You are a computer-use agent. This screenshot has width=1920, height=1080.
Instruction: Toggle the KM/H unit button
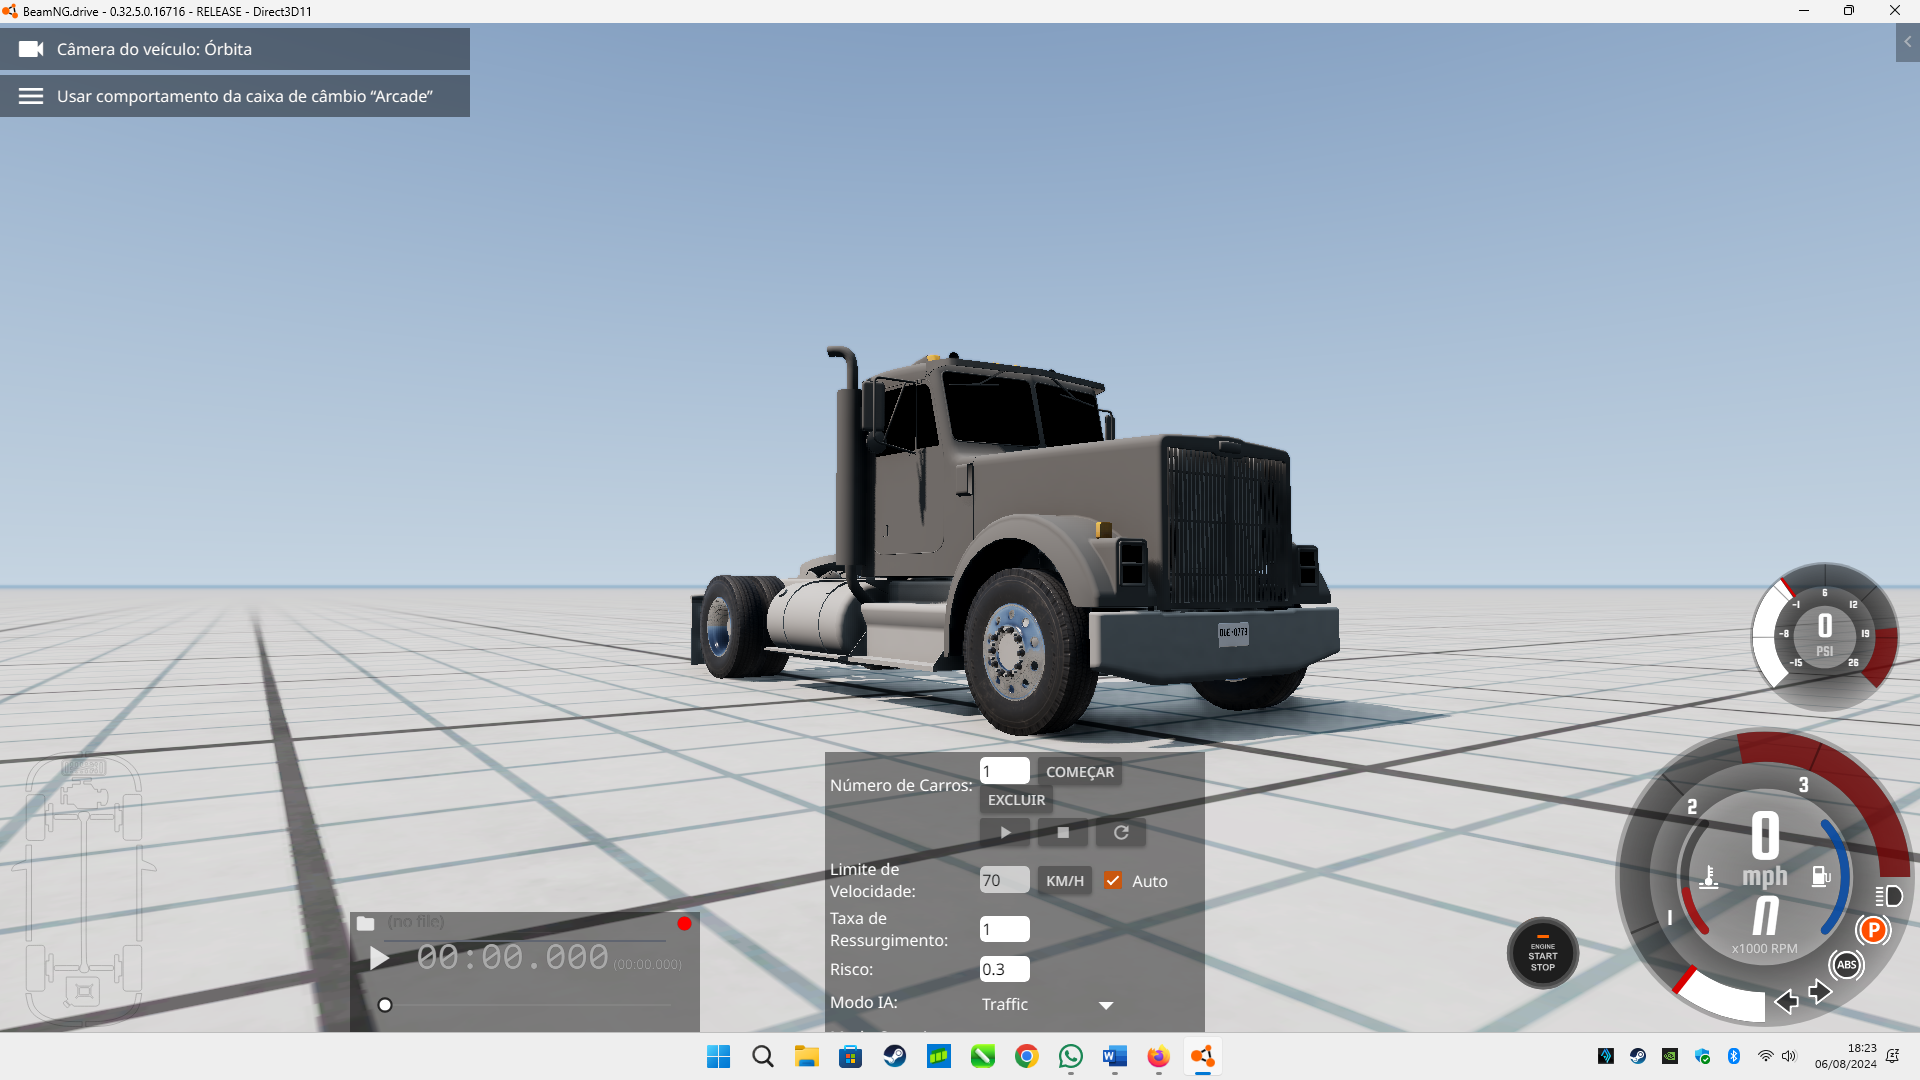tap(1064, 881)
